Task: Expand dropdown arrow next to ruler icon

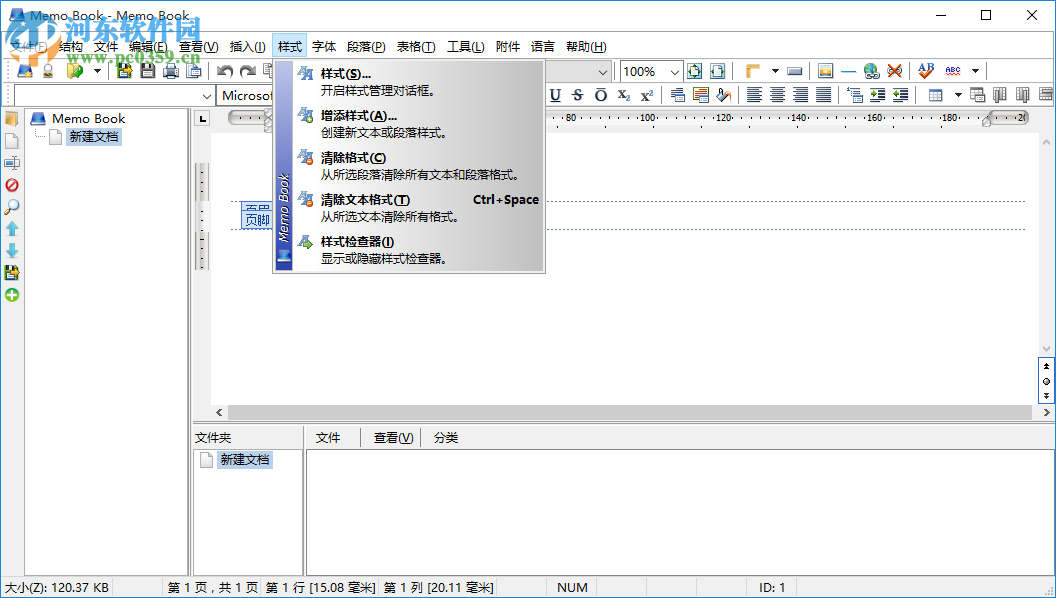Action: (x=775, y=71)
